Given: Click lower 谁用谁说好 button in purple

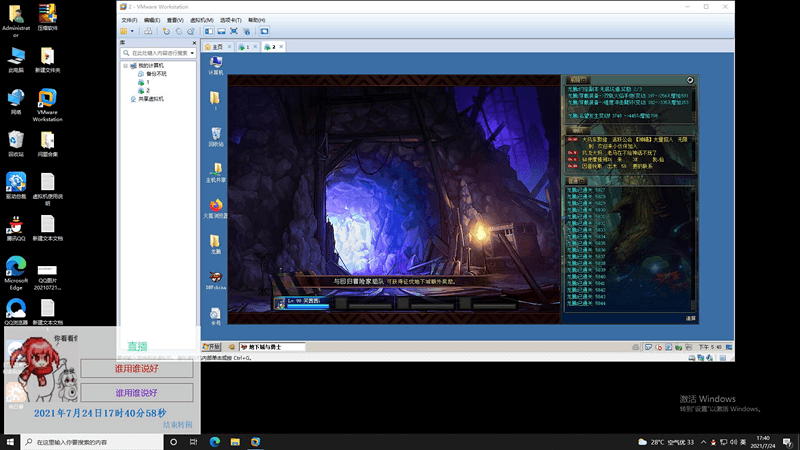Looking at the screenshot, I should point(137,392).
